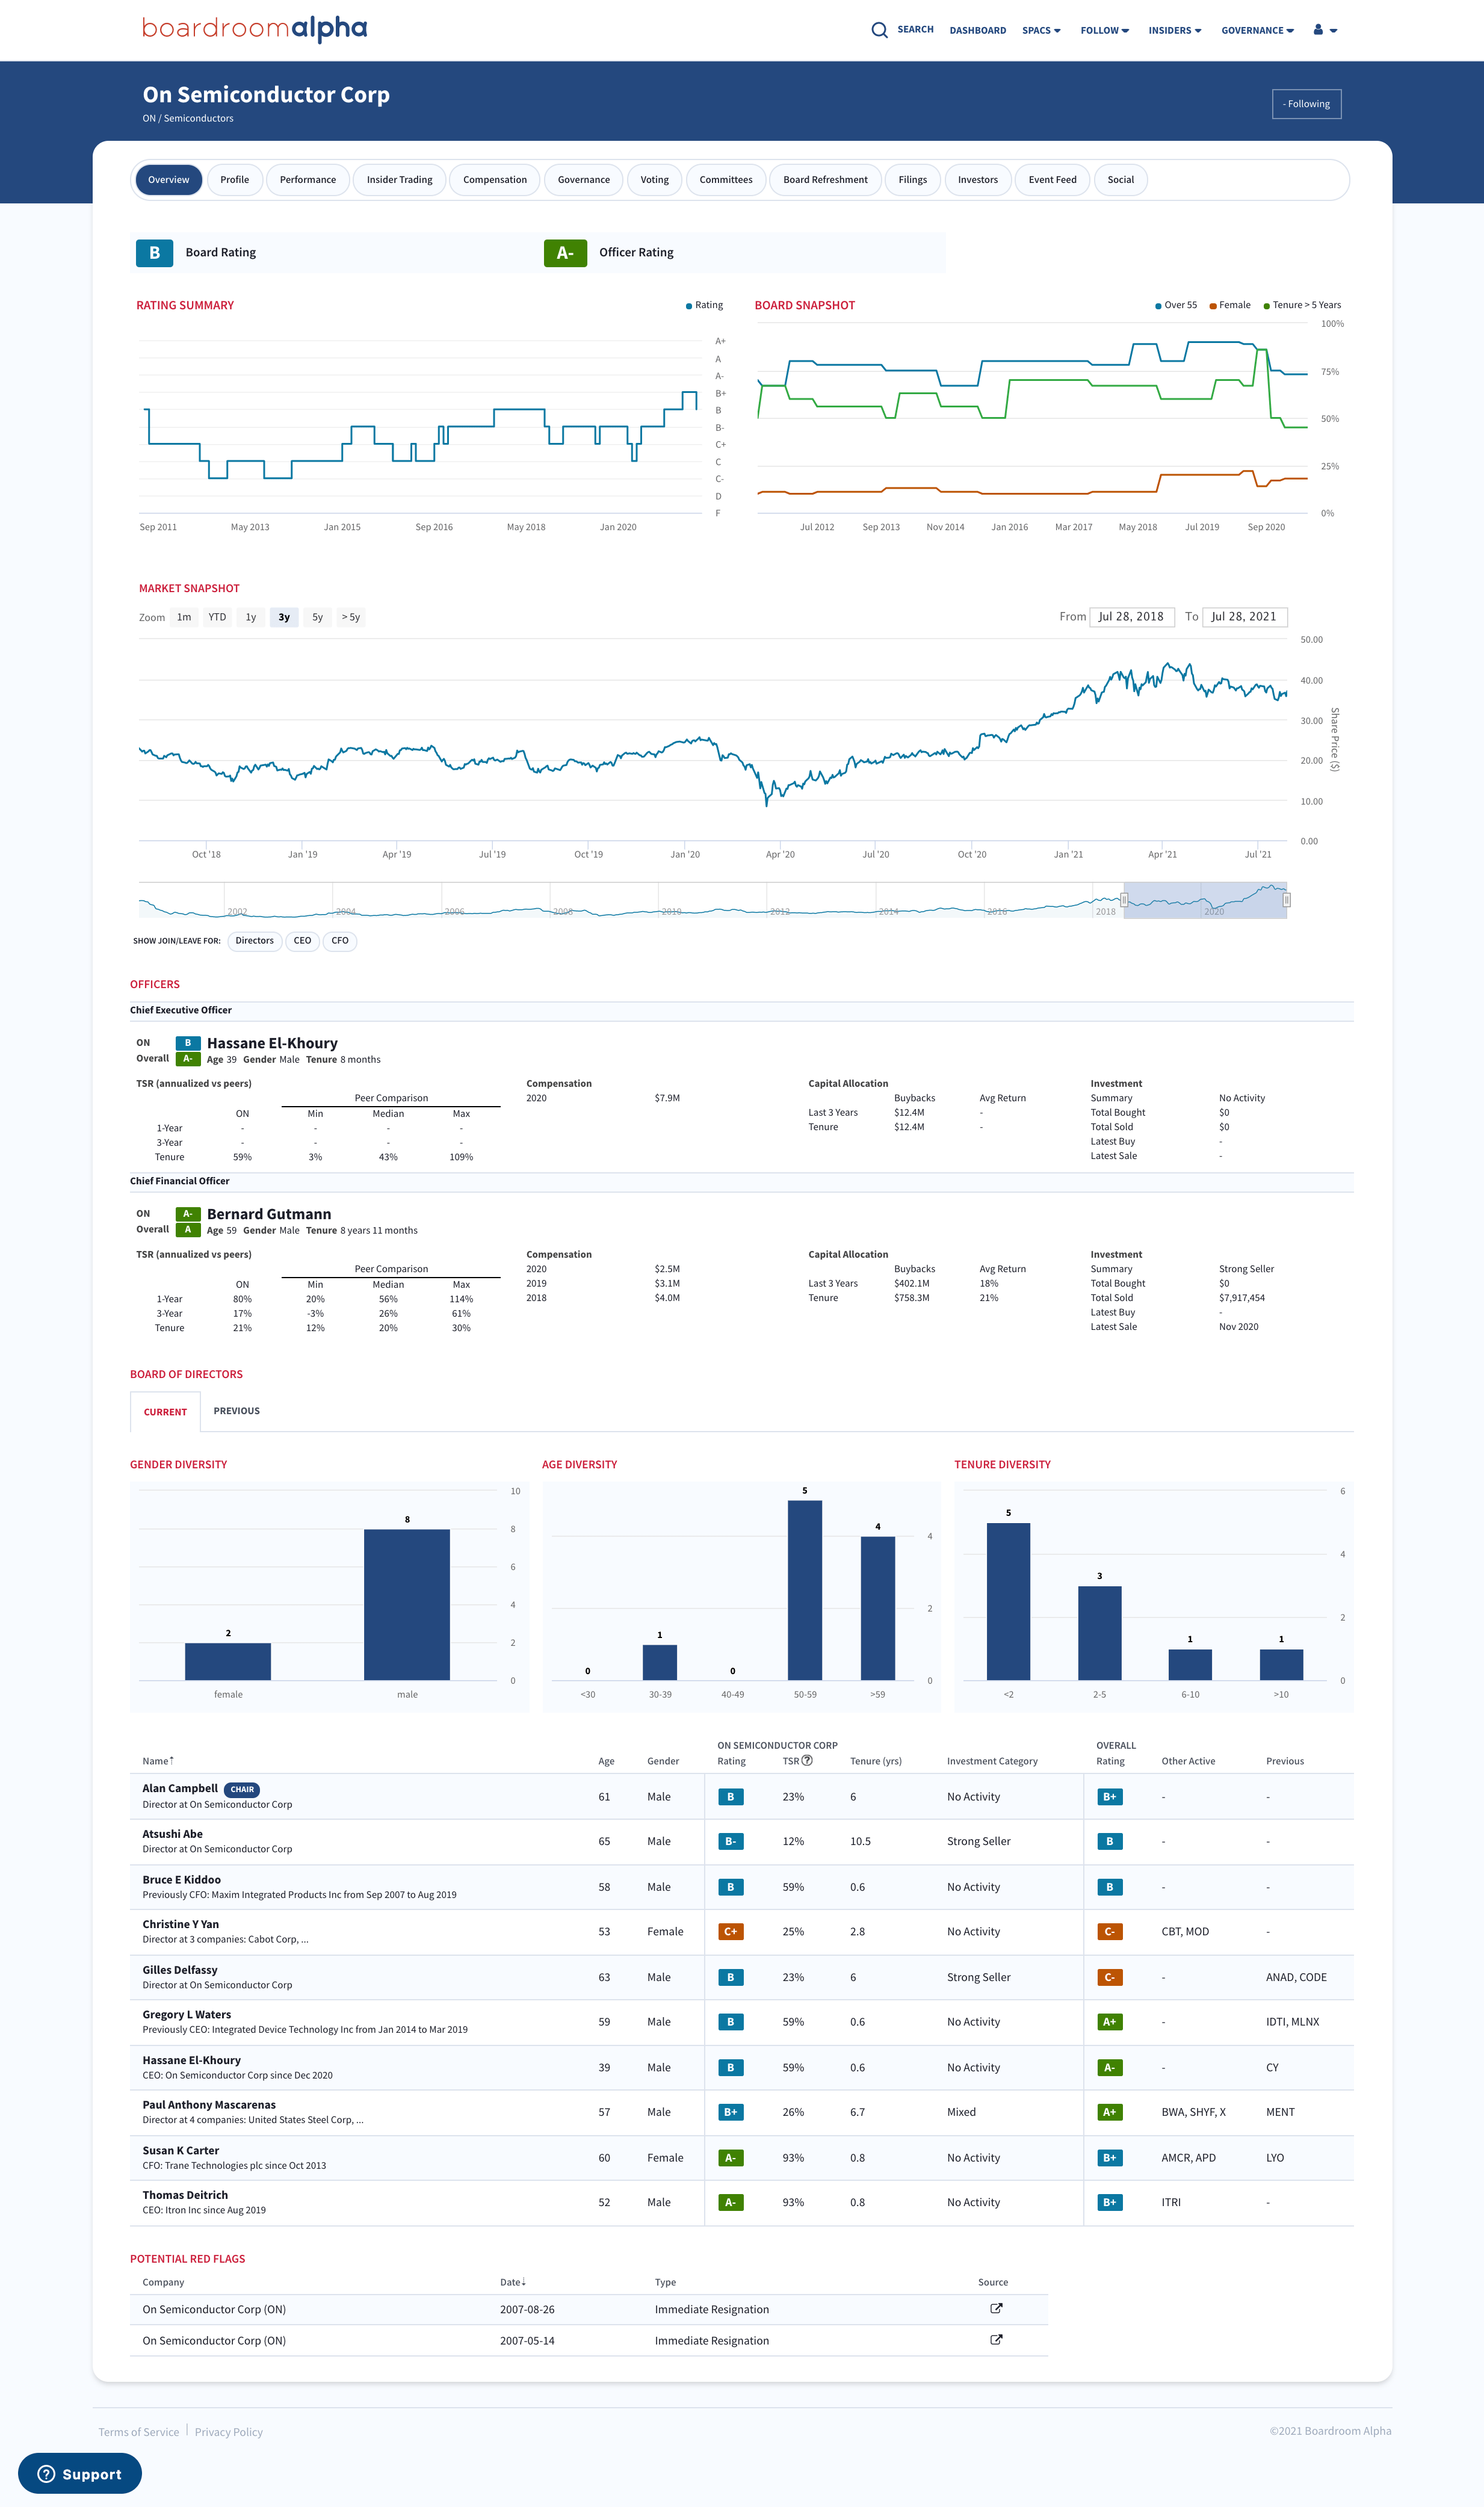
Task: Sort directors table by Name column
Action: click(x=158, y=1761)
